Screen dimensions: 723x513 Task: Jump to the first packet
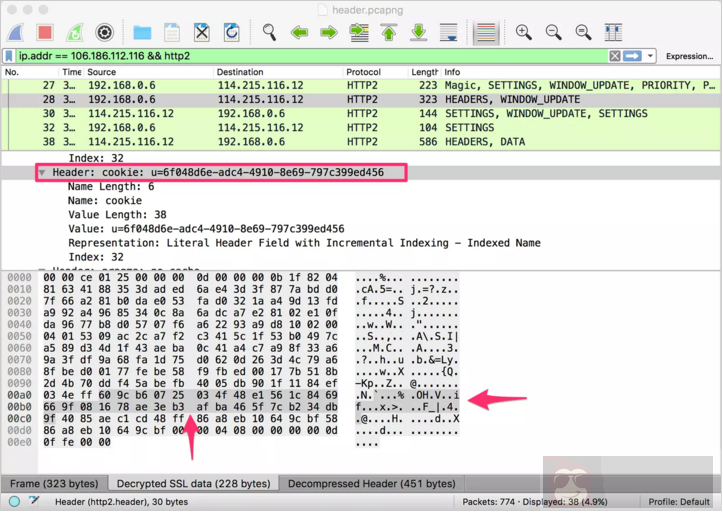[389, 32]
